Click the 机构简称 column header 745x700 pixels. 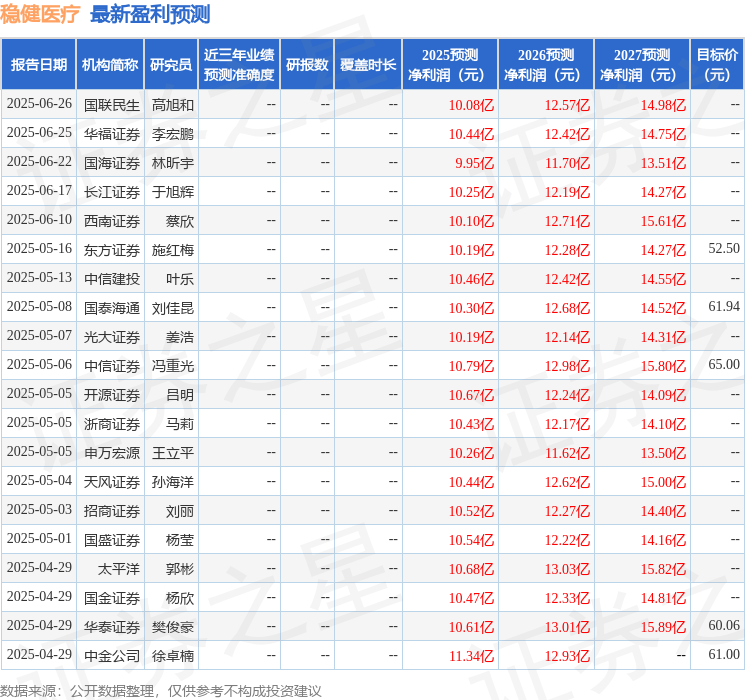tap(110, 65)
